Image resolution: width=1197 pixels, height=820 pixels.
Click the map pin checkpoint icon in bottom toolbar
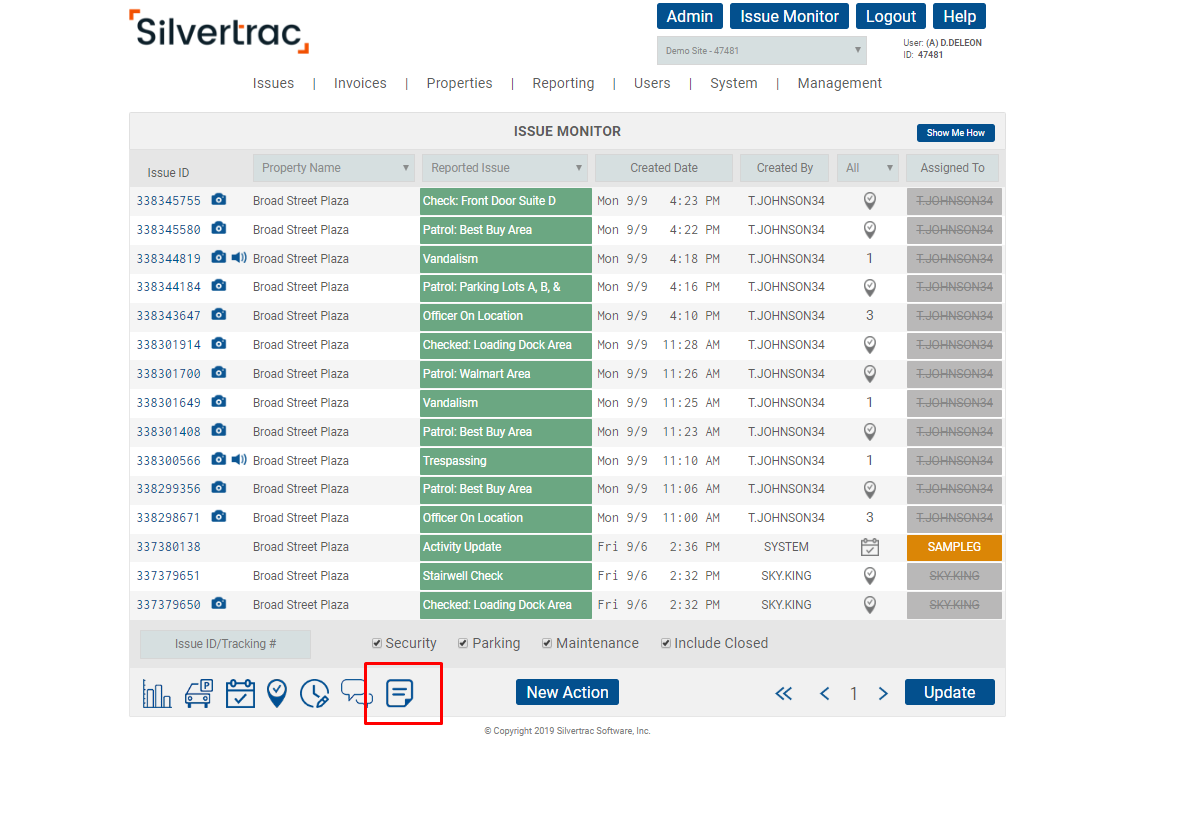pos(277,693)
